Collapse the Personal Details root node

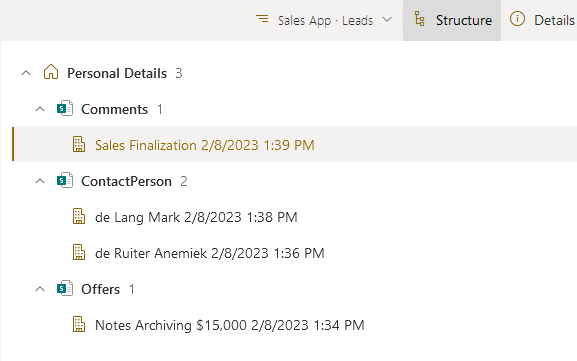pos(26,73)
